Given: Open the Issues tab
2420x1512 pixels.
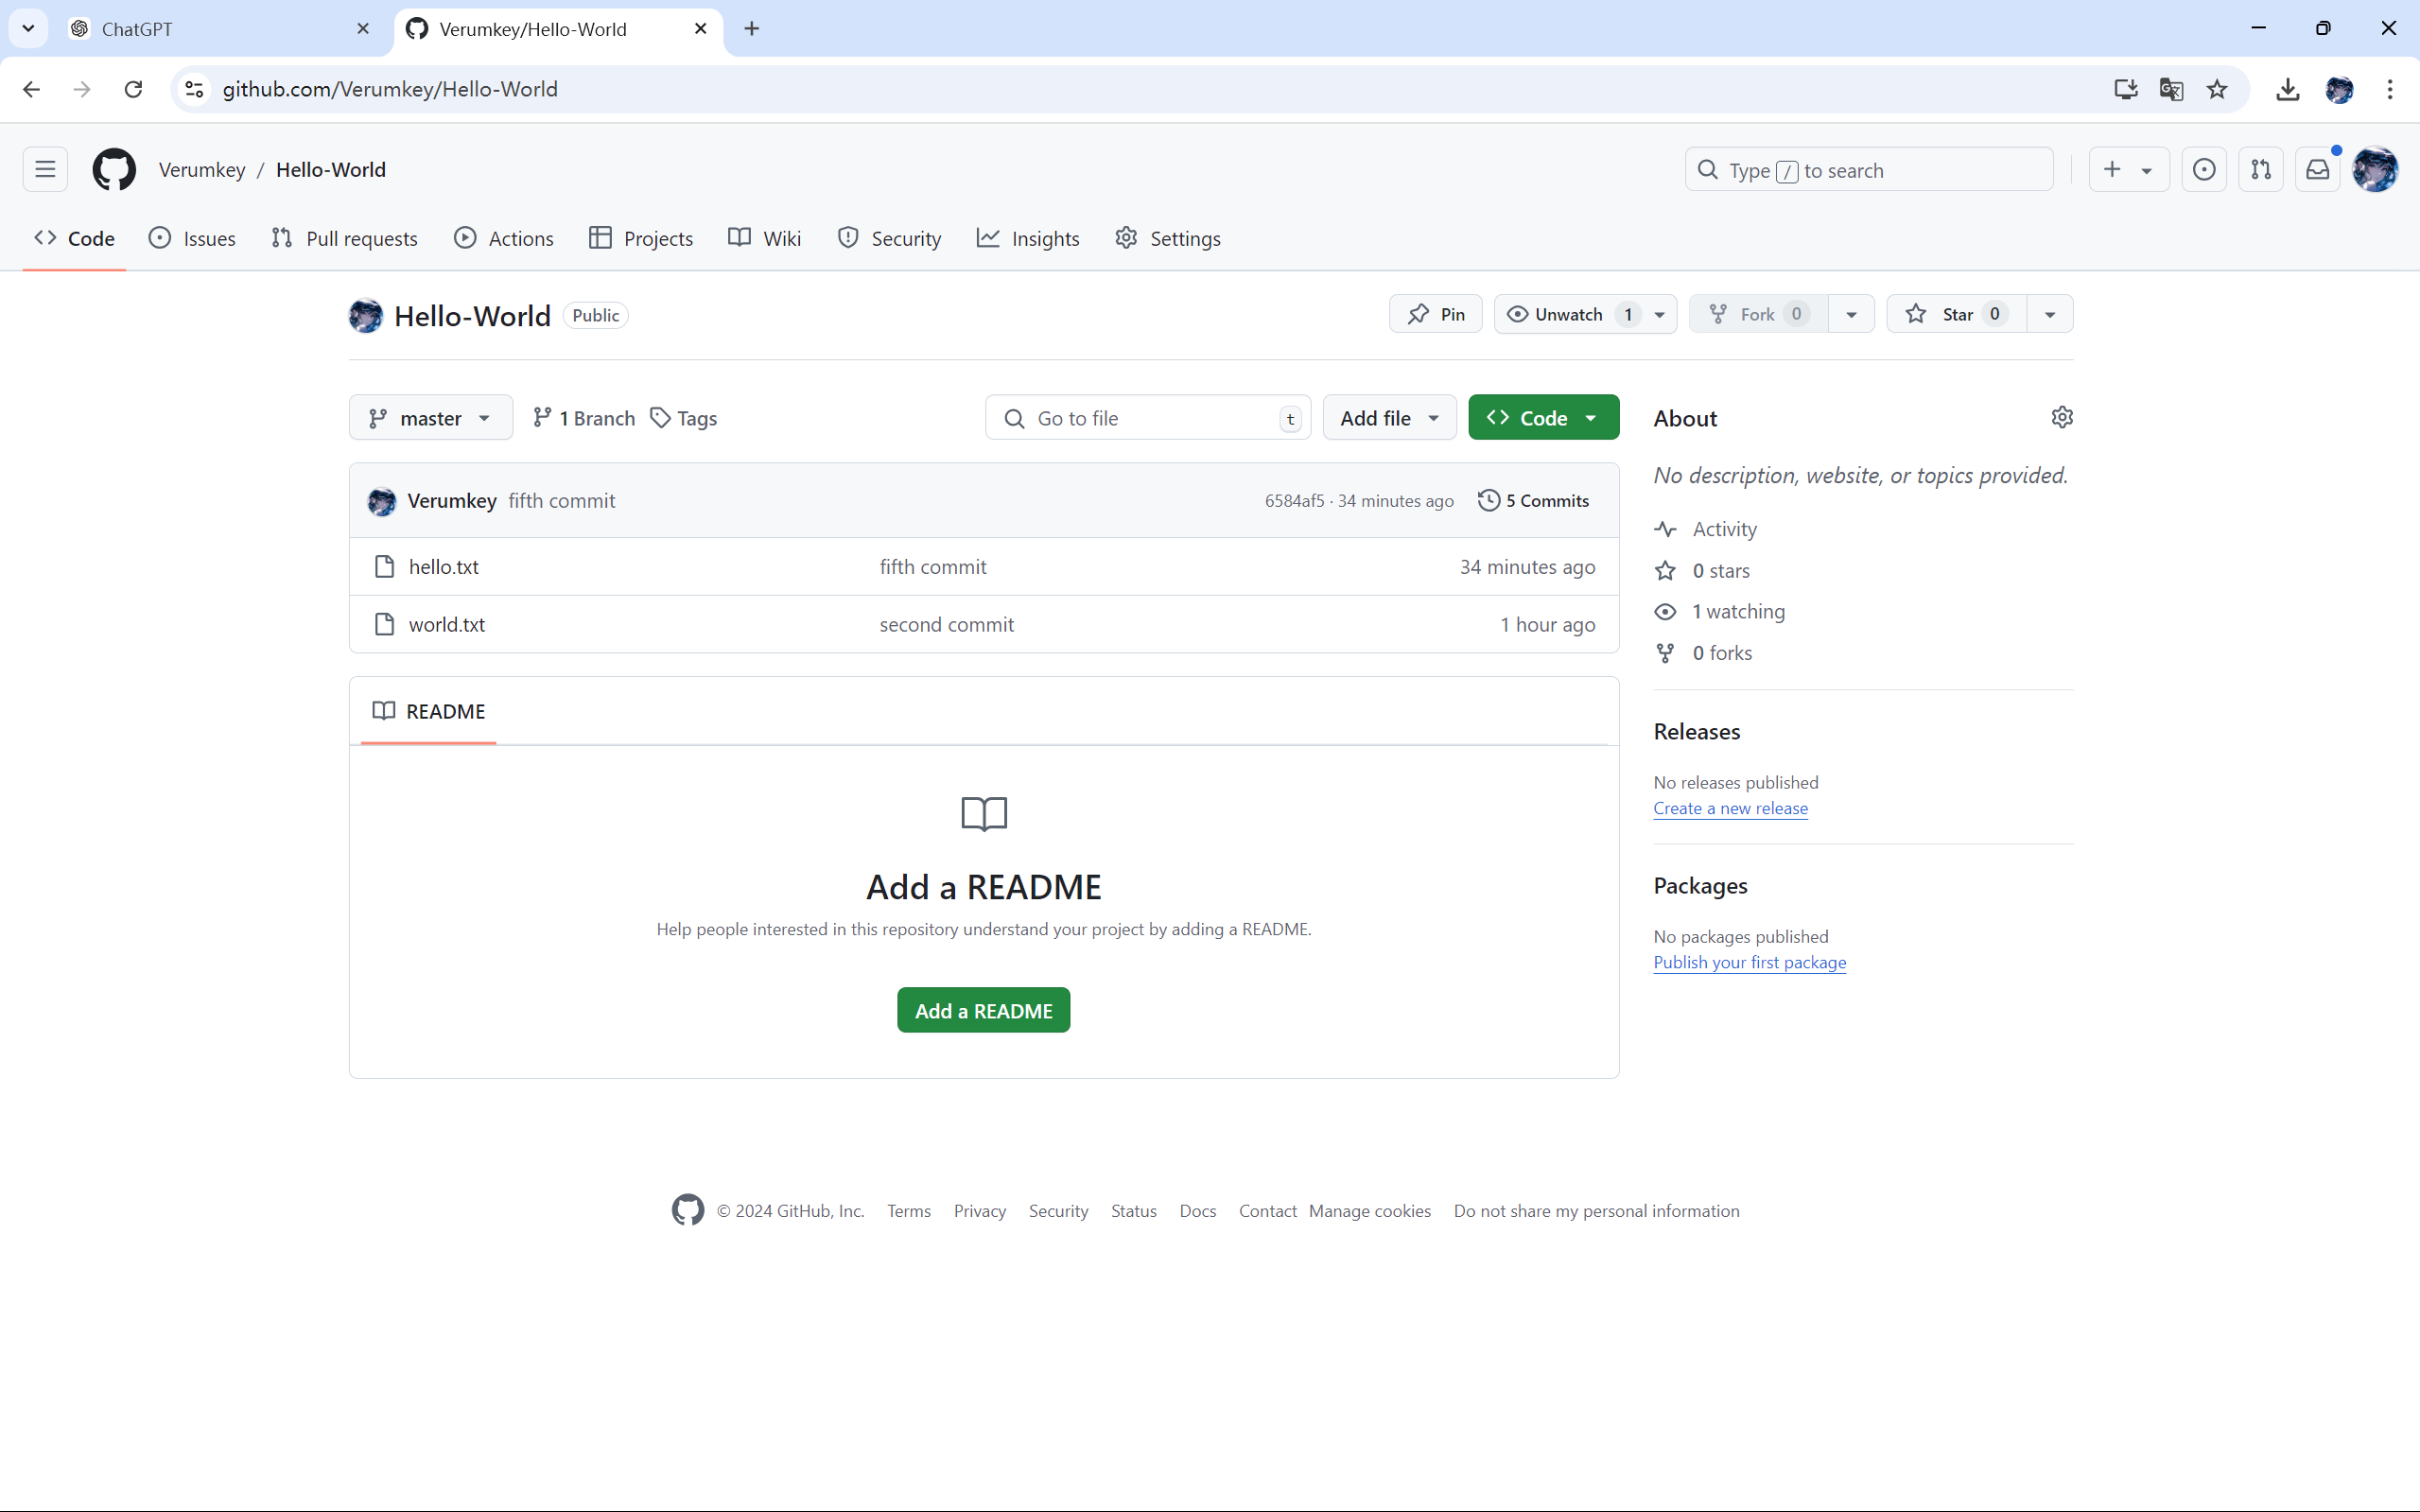Looking at the screenshot, I should point(192,239).
